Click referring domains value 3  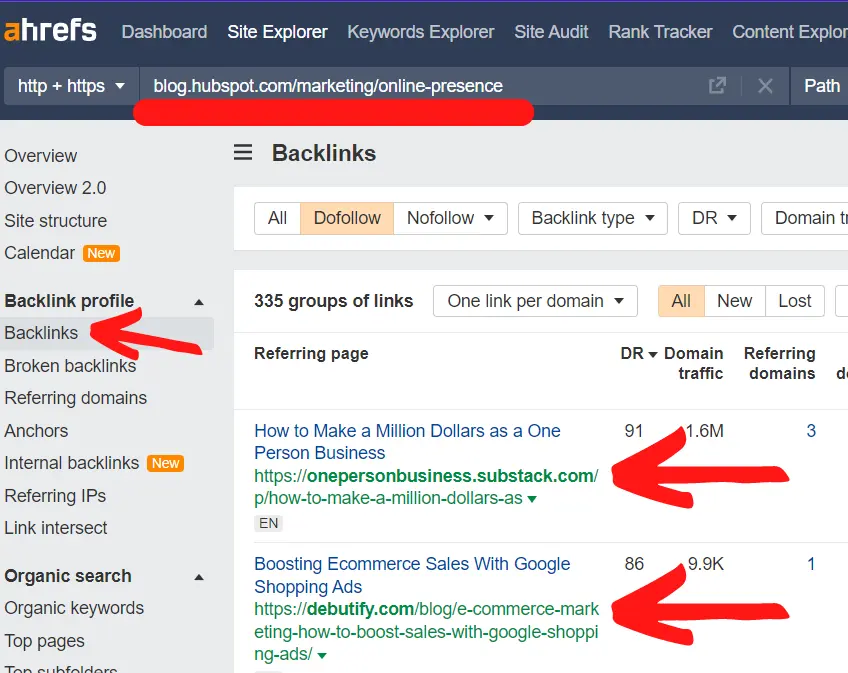click(x=811, y=431)
